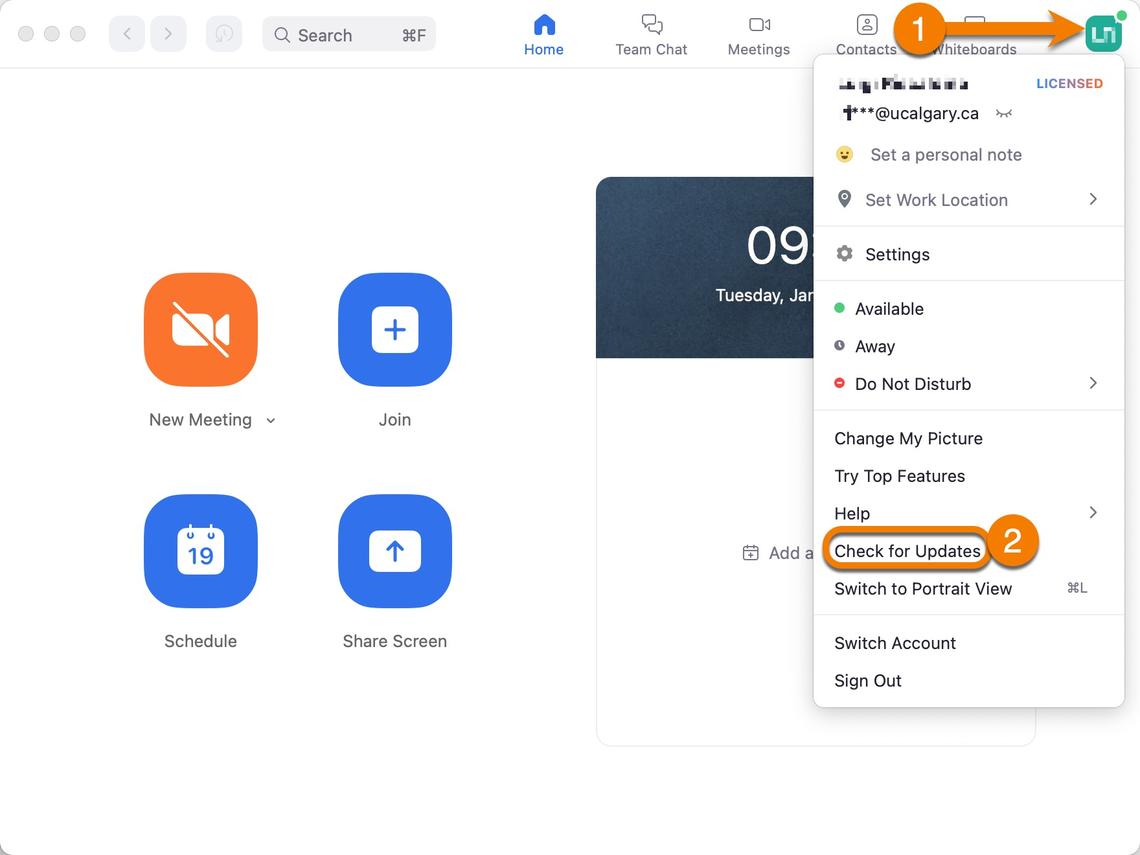Click the Share Screen arrow icon
Image resolution: width=1140 pixels, height=855 pixels.
pos(395,551)
